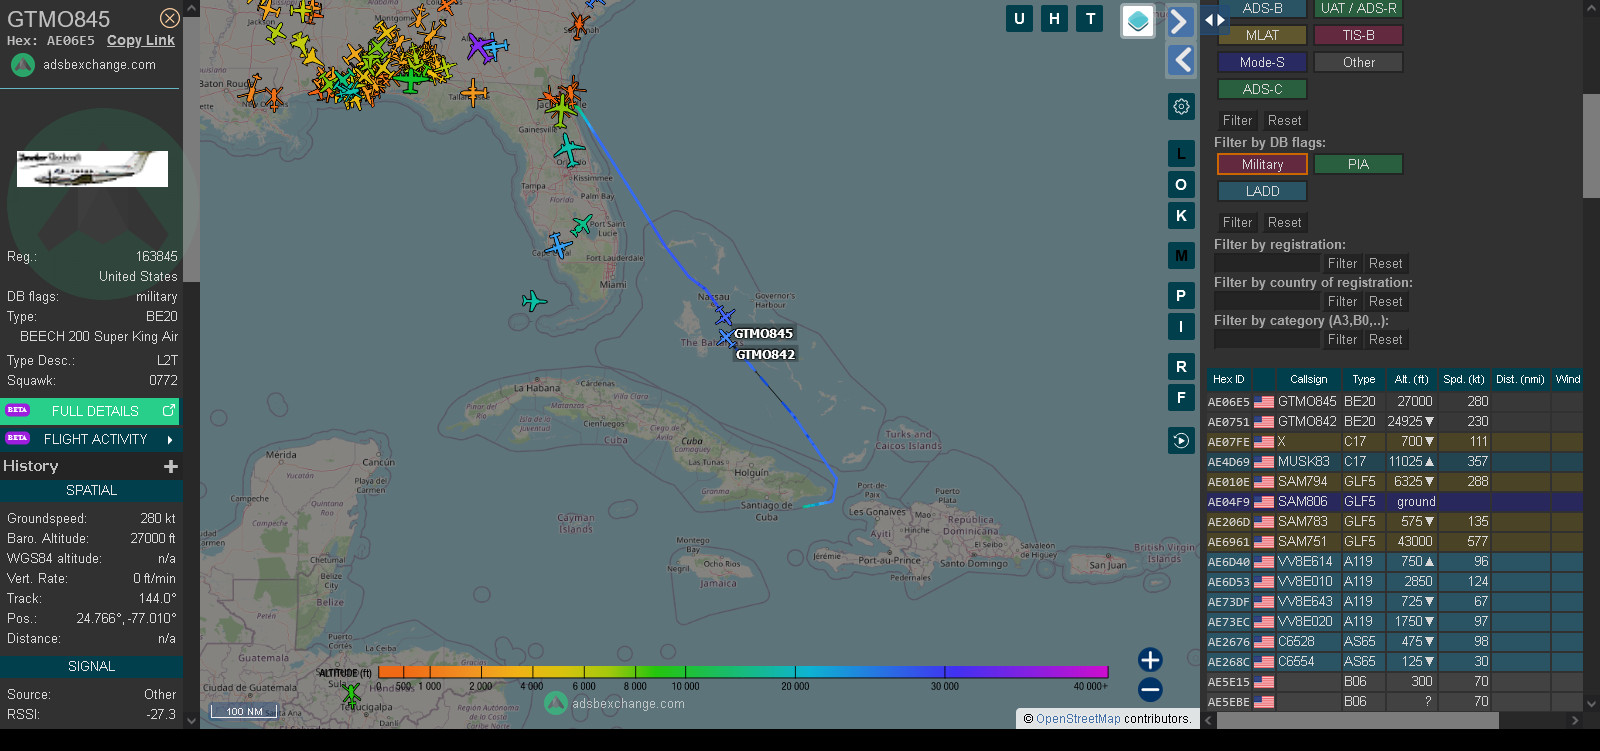
Task: Toggle the L map option
Action: 1181,154
